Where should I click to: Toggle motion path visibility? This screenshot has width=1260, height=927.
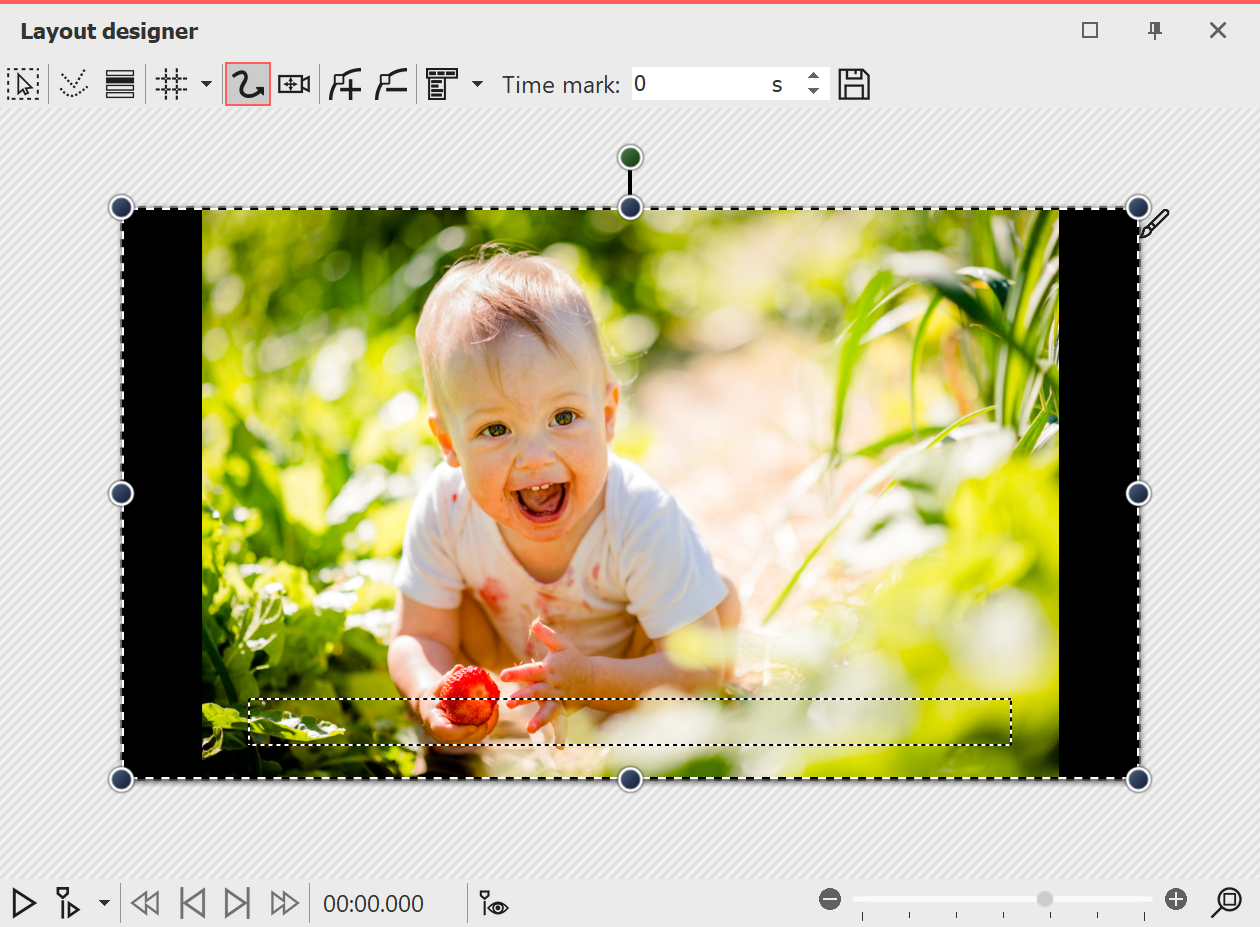tap(491, 903)
